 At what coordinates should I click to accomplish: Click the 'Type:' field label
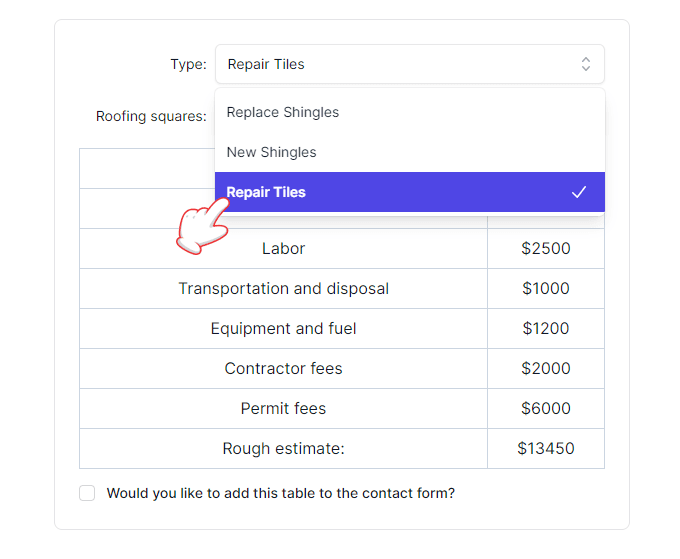[x=188, y=64]
